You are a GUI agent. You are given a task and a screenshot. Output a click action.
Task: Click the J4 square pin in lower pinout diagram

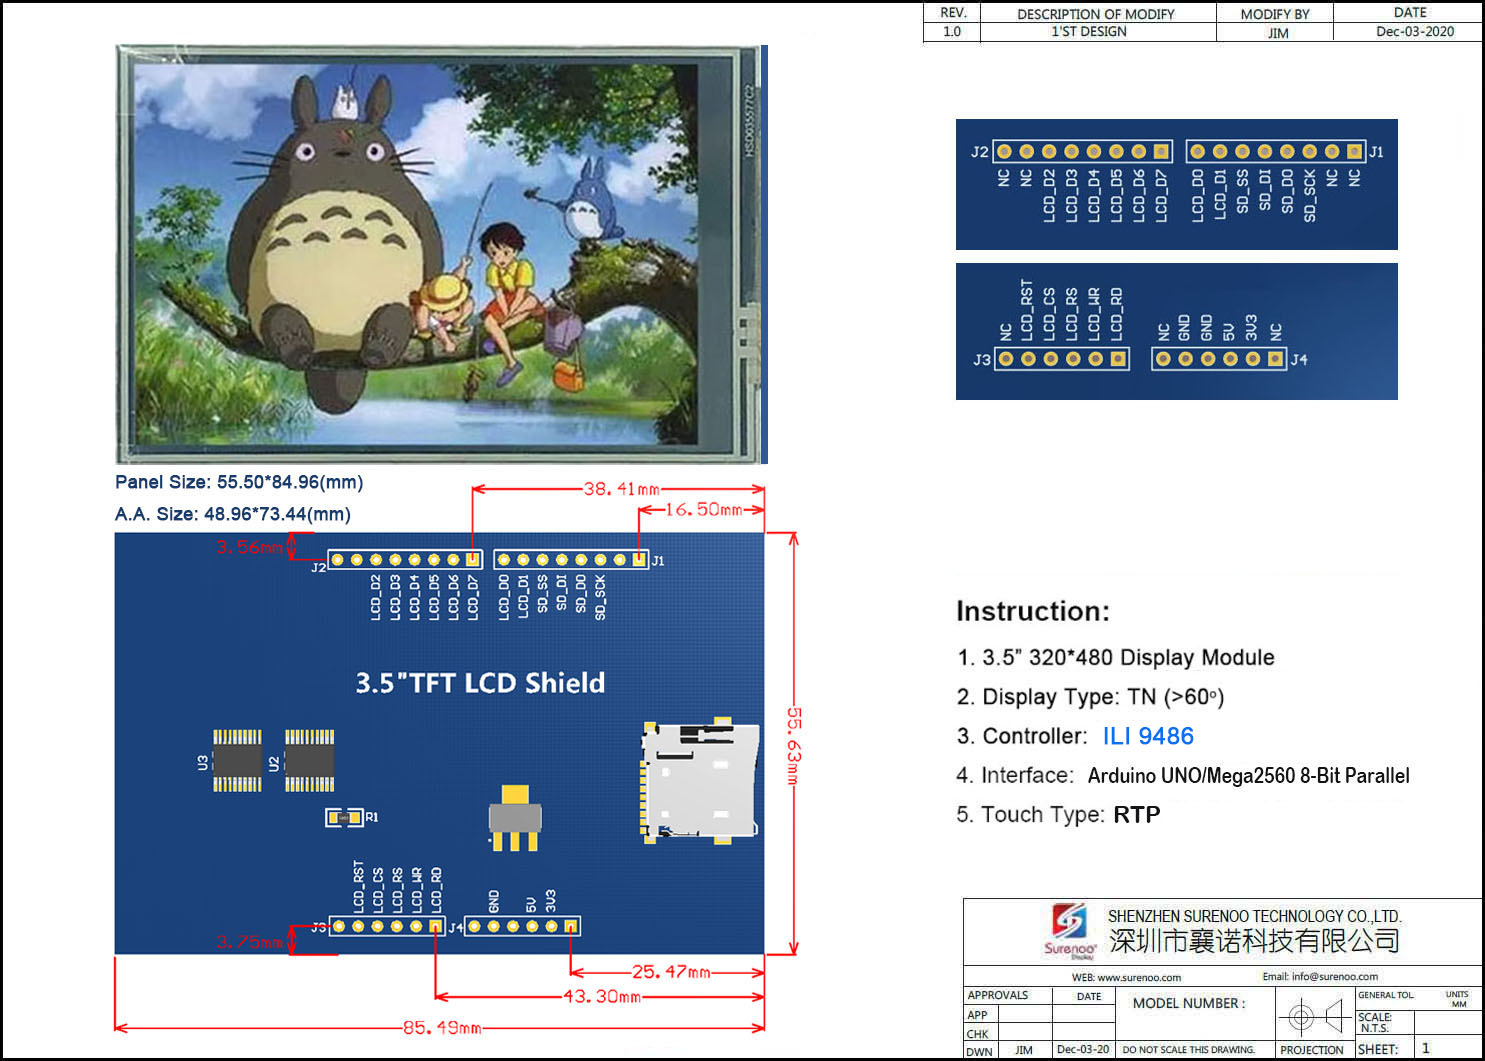coord(1275,359)
